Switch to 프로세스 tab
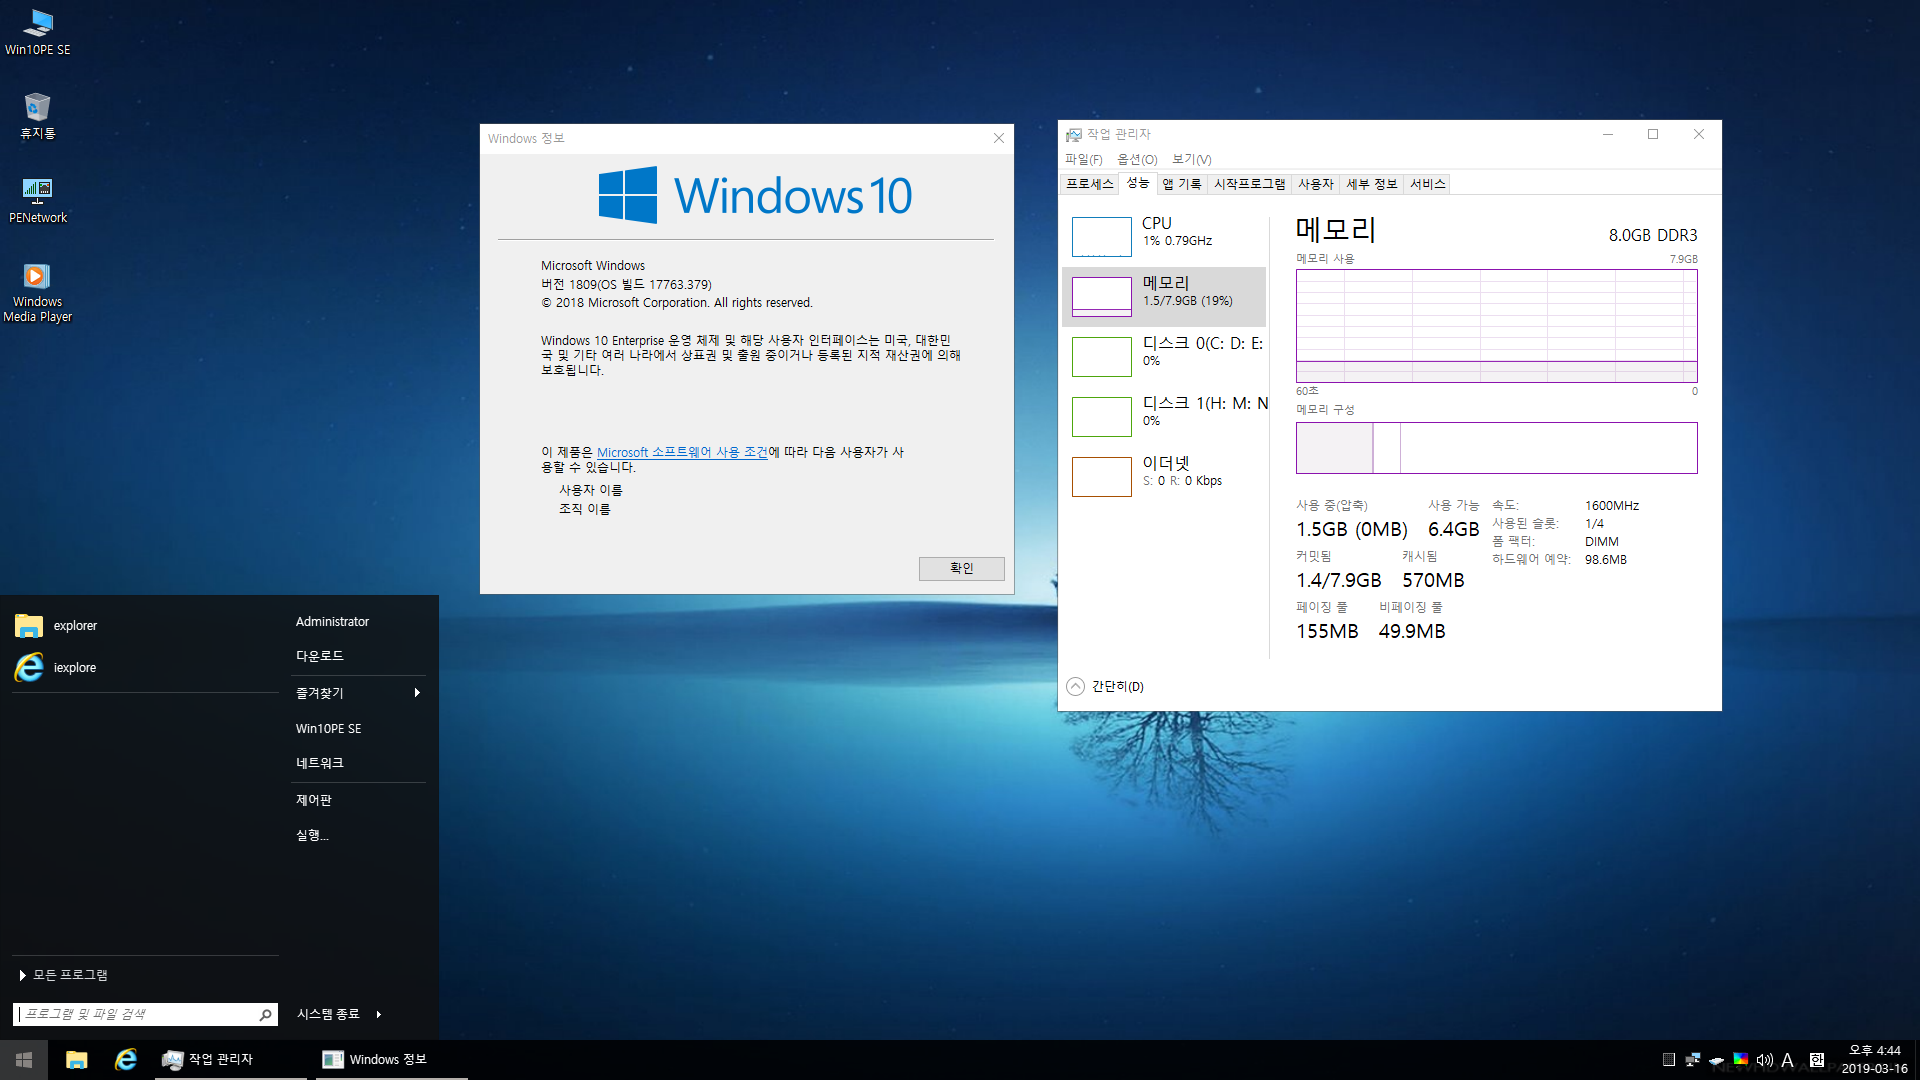 click(x=1089, y=184)
